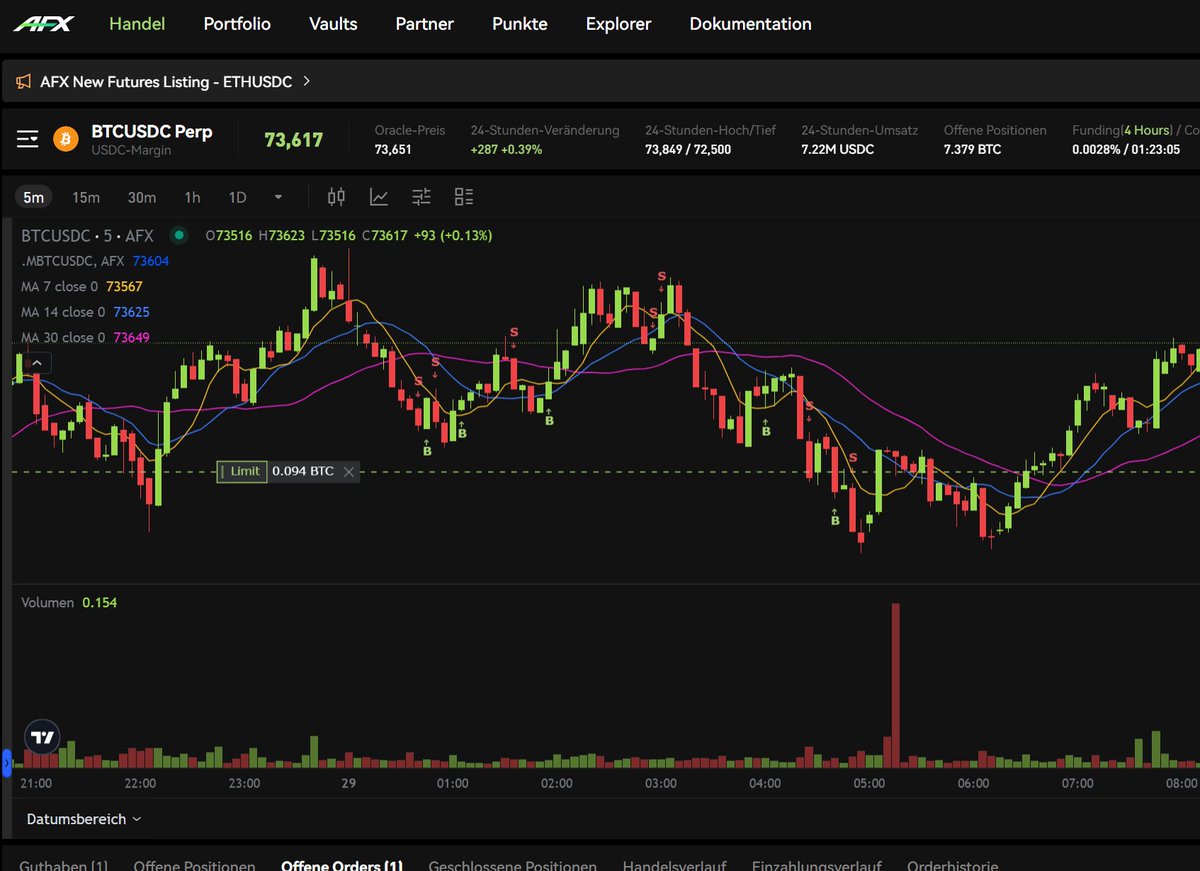
Task: Click the 22:00 time axis label
Action: [140, 783]
